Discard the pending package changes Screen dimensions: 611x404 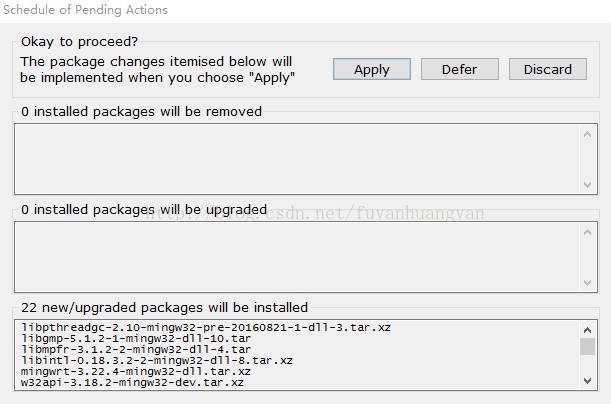click(548, 69)
